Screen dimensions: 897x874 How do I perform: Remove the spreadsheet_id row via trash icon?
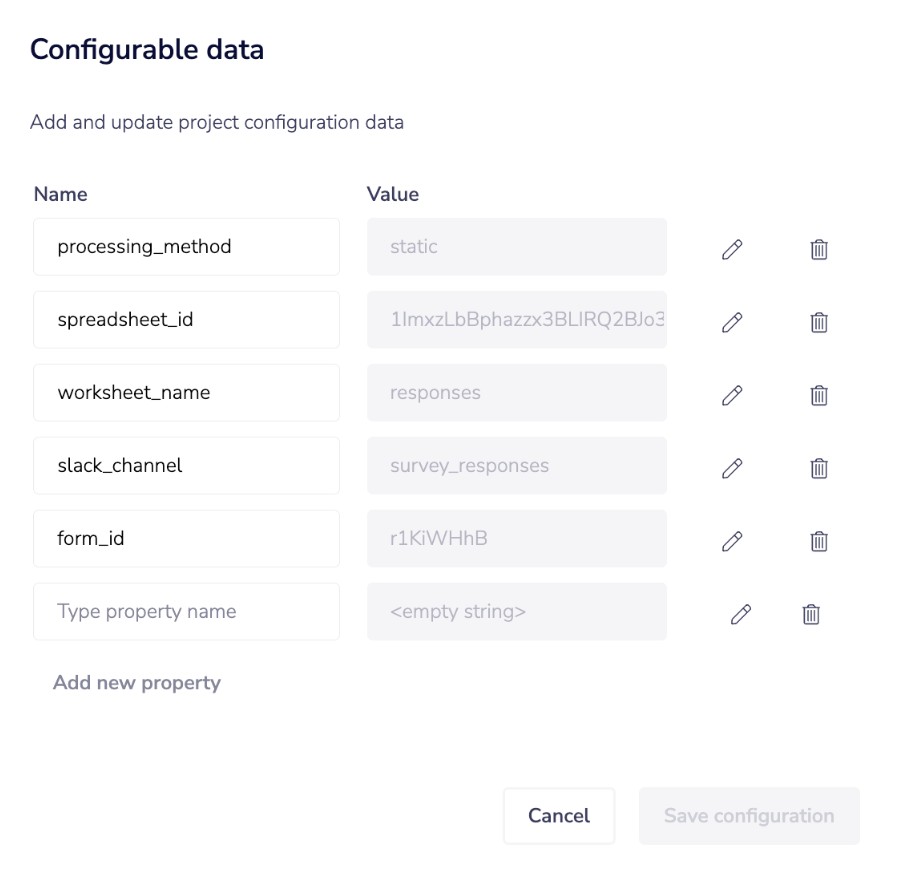818,322
